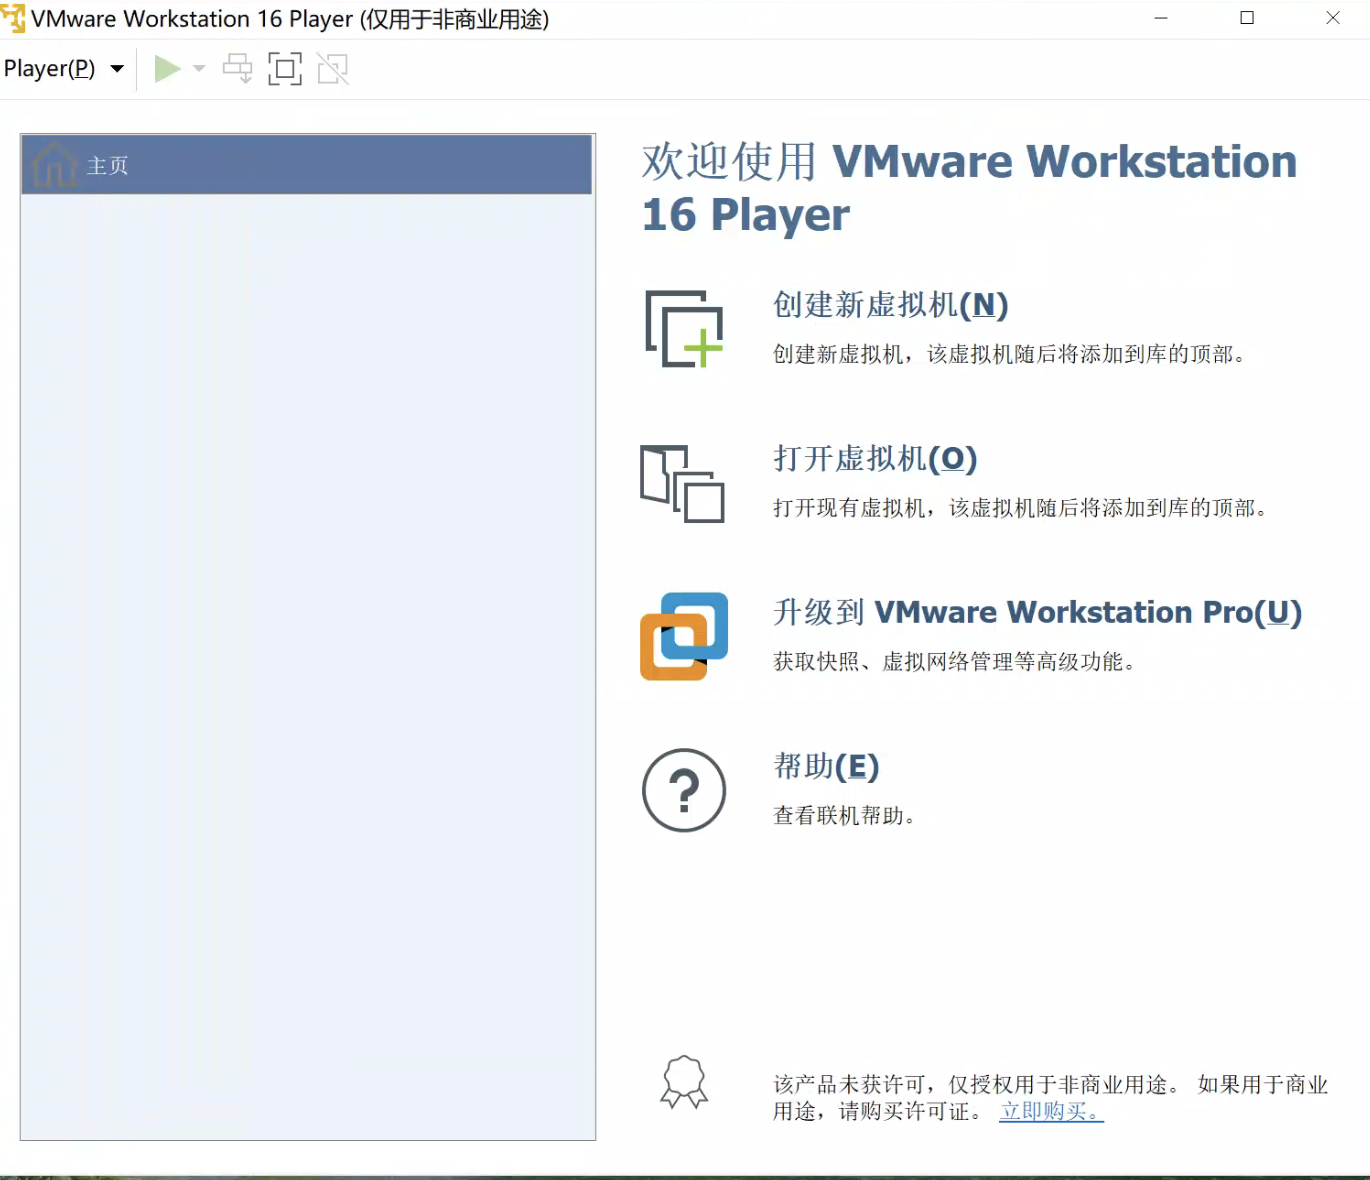Click the open virtual machine icon
Screen dimensions: 1370x1180
pyautogui.click(x=683, y=484)
